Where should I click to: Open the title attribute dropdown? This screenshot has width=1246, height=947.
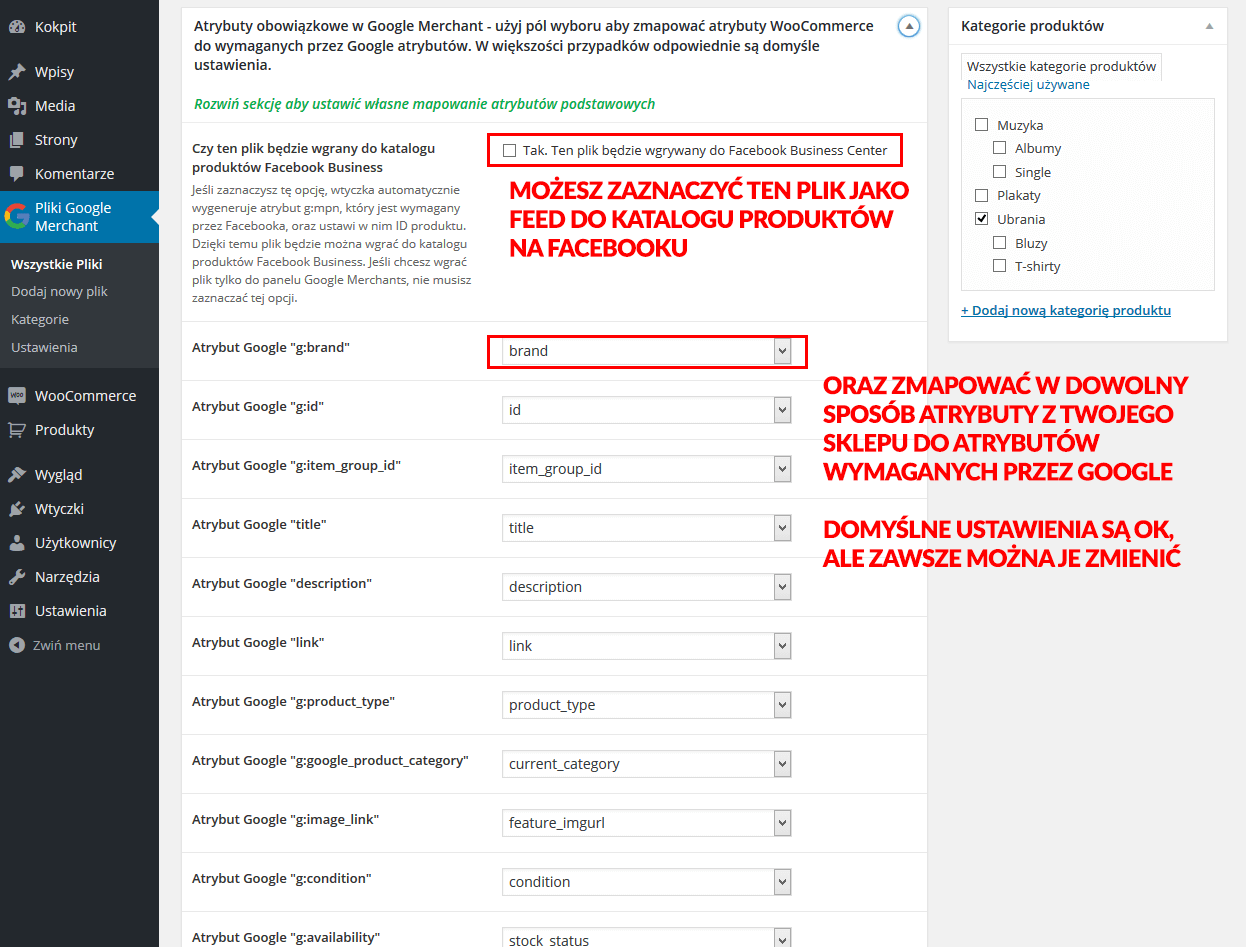(x=647, y=528)
